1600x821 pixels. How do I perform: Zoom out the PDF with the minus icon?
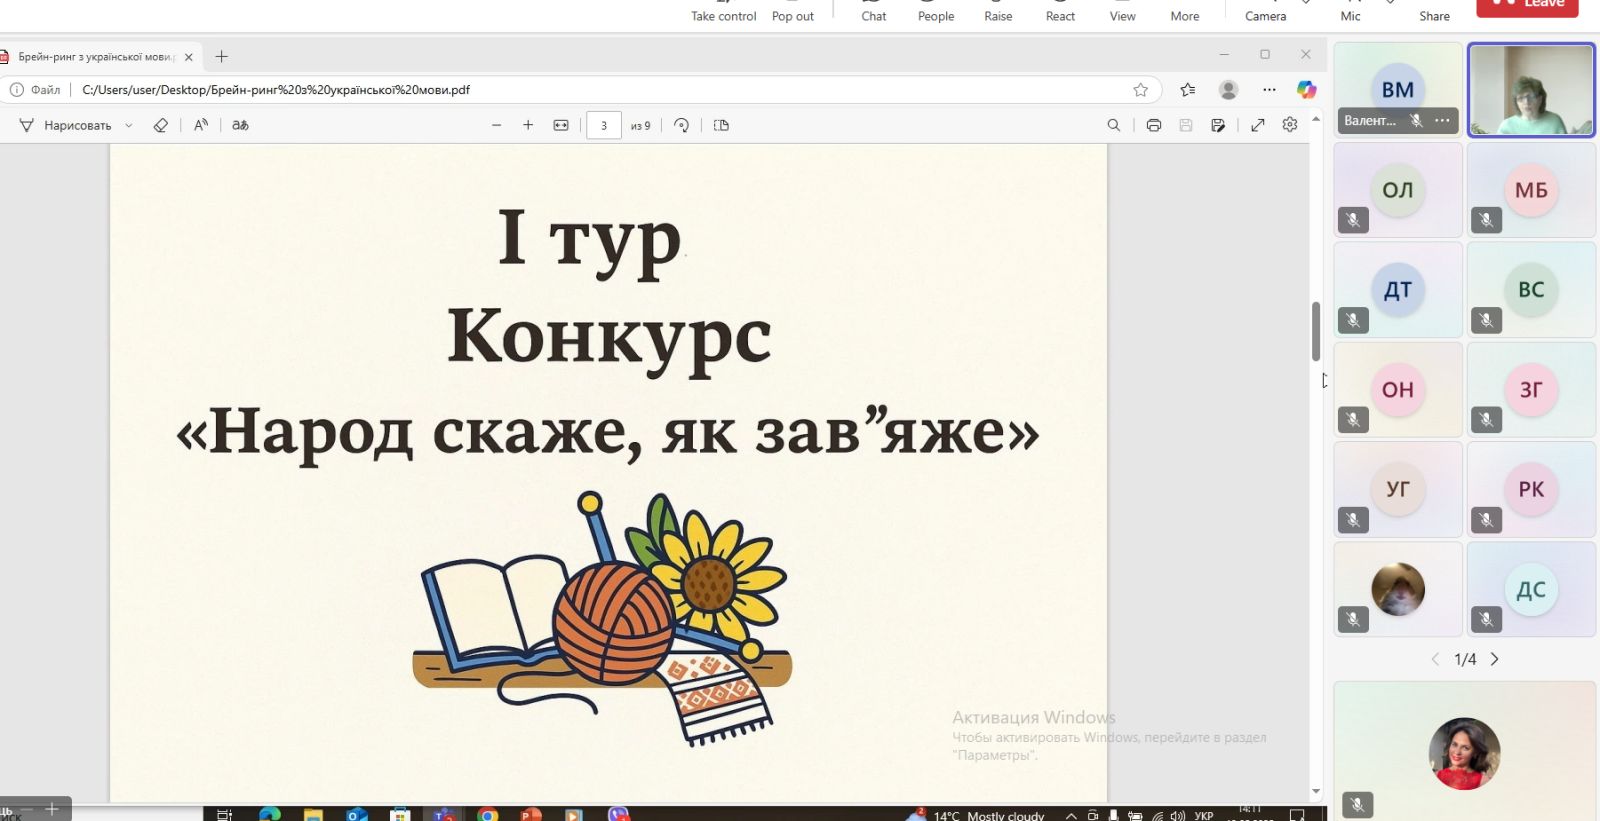tap(496, 125)
